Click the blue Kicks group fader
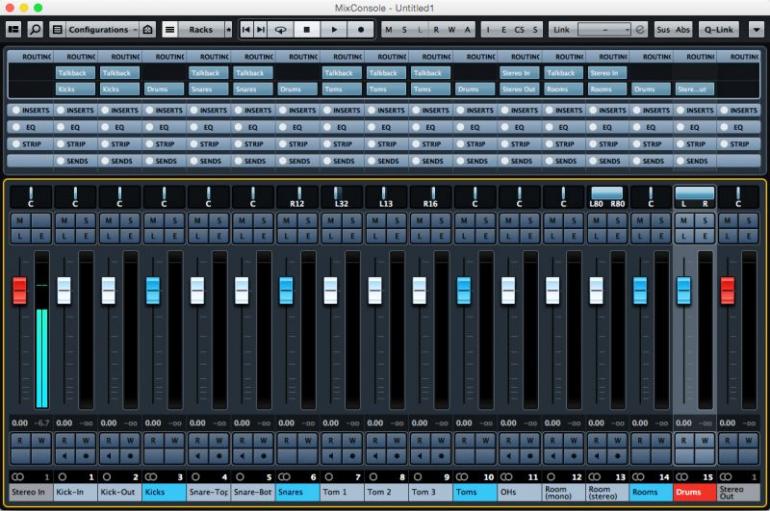This screenshot has height=511, width=770. (153, 291)
